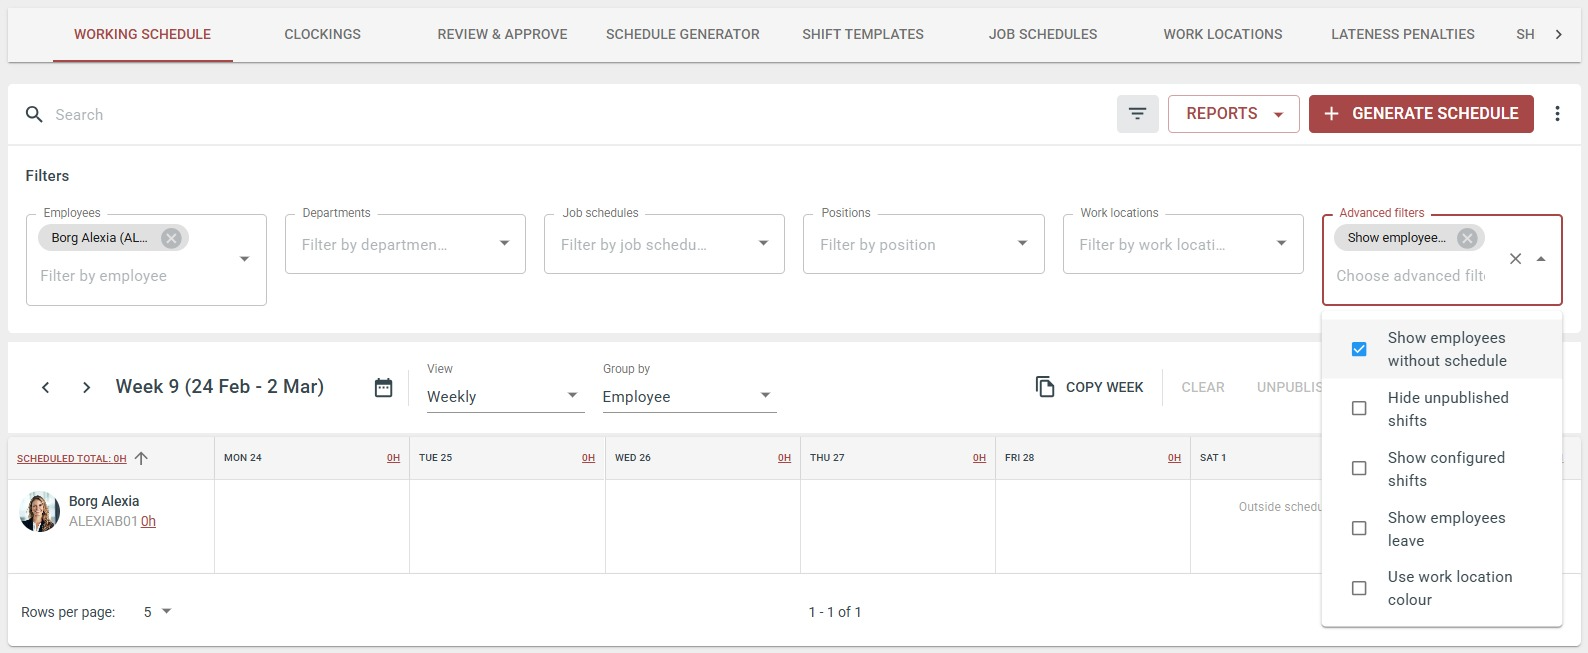Remove the Show employees advanced filter chip
Viewport: 1588px width, 653px height.
click(x=1467, y=238)
